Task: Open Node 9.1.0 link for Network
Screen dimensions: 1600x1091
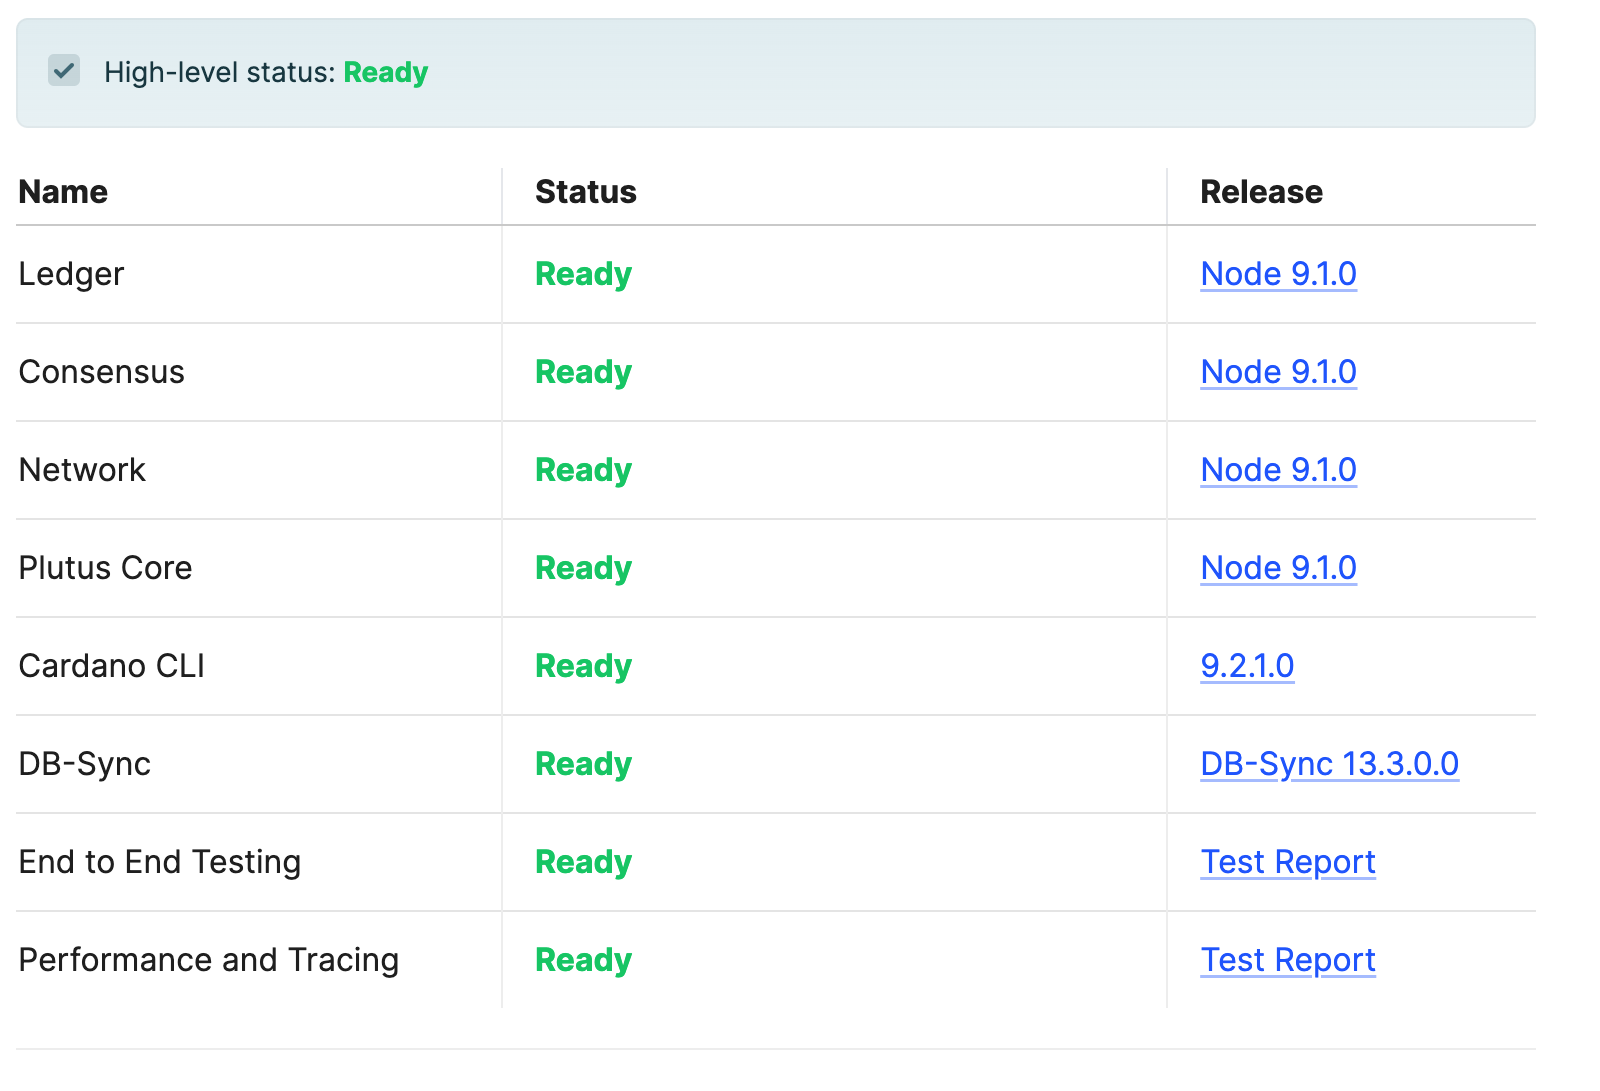Action: tap(1277, 470)
